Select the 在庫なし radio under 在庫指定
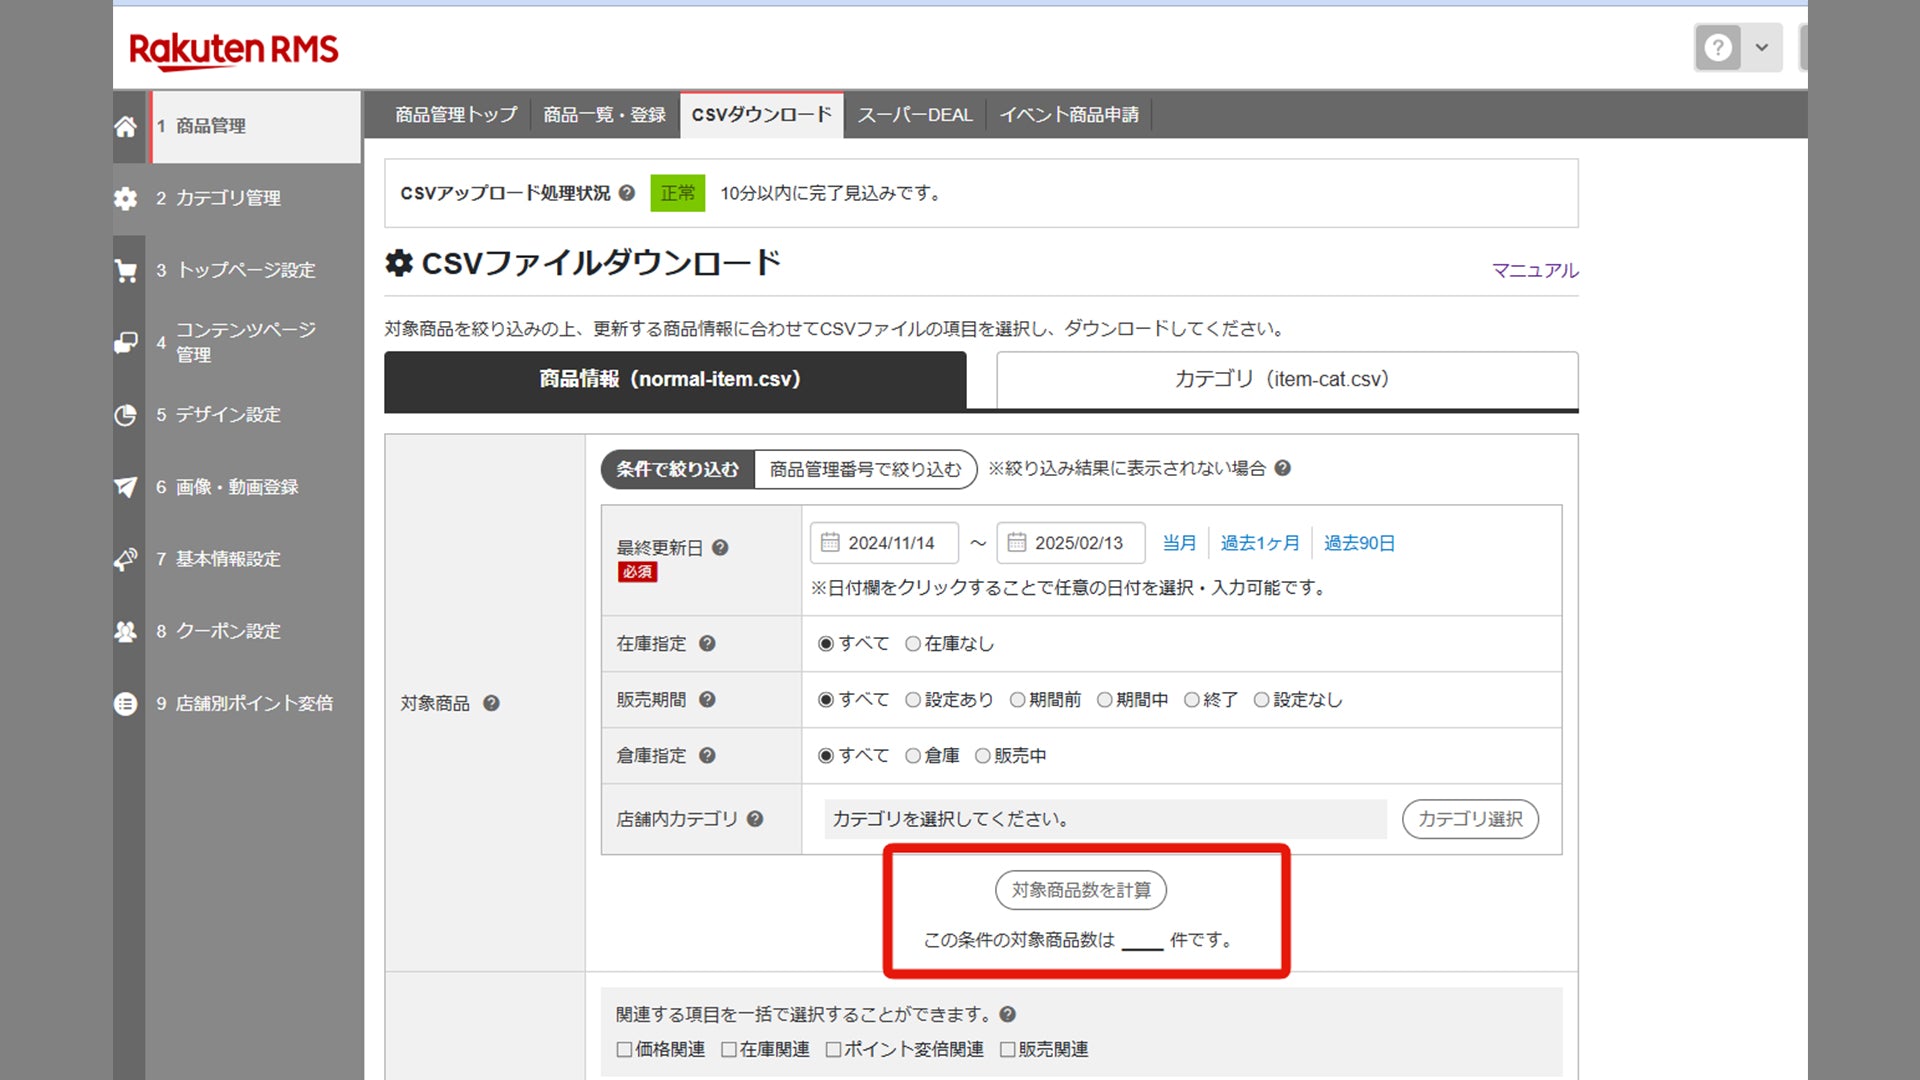The height and width of the screenshot is (1080, 1920). [x=913, y=644]
